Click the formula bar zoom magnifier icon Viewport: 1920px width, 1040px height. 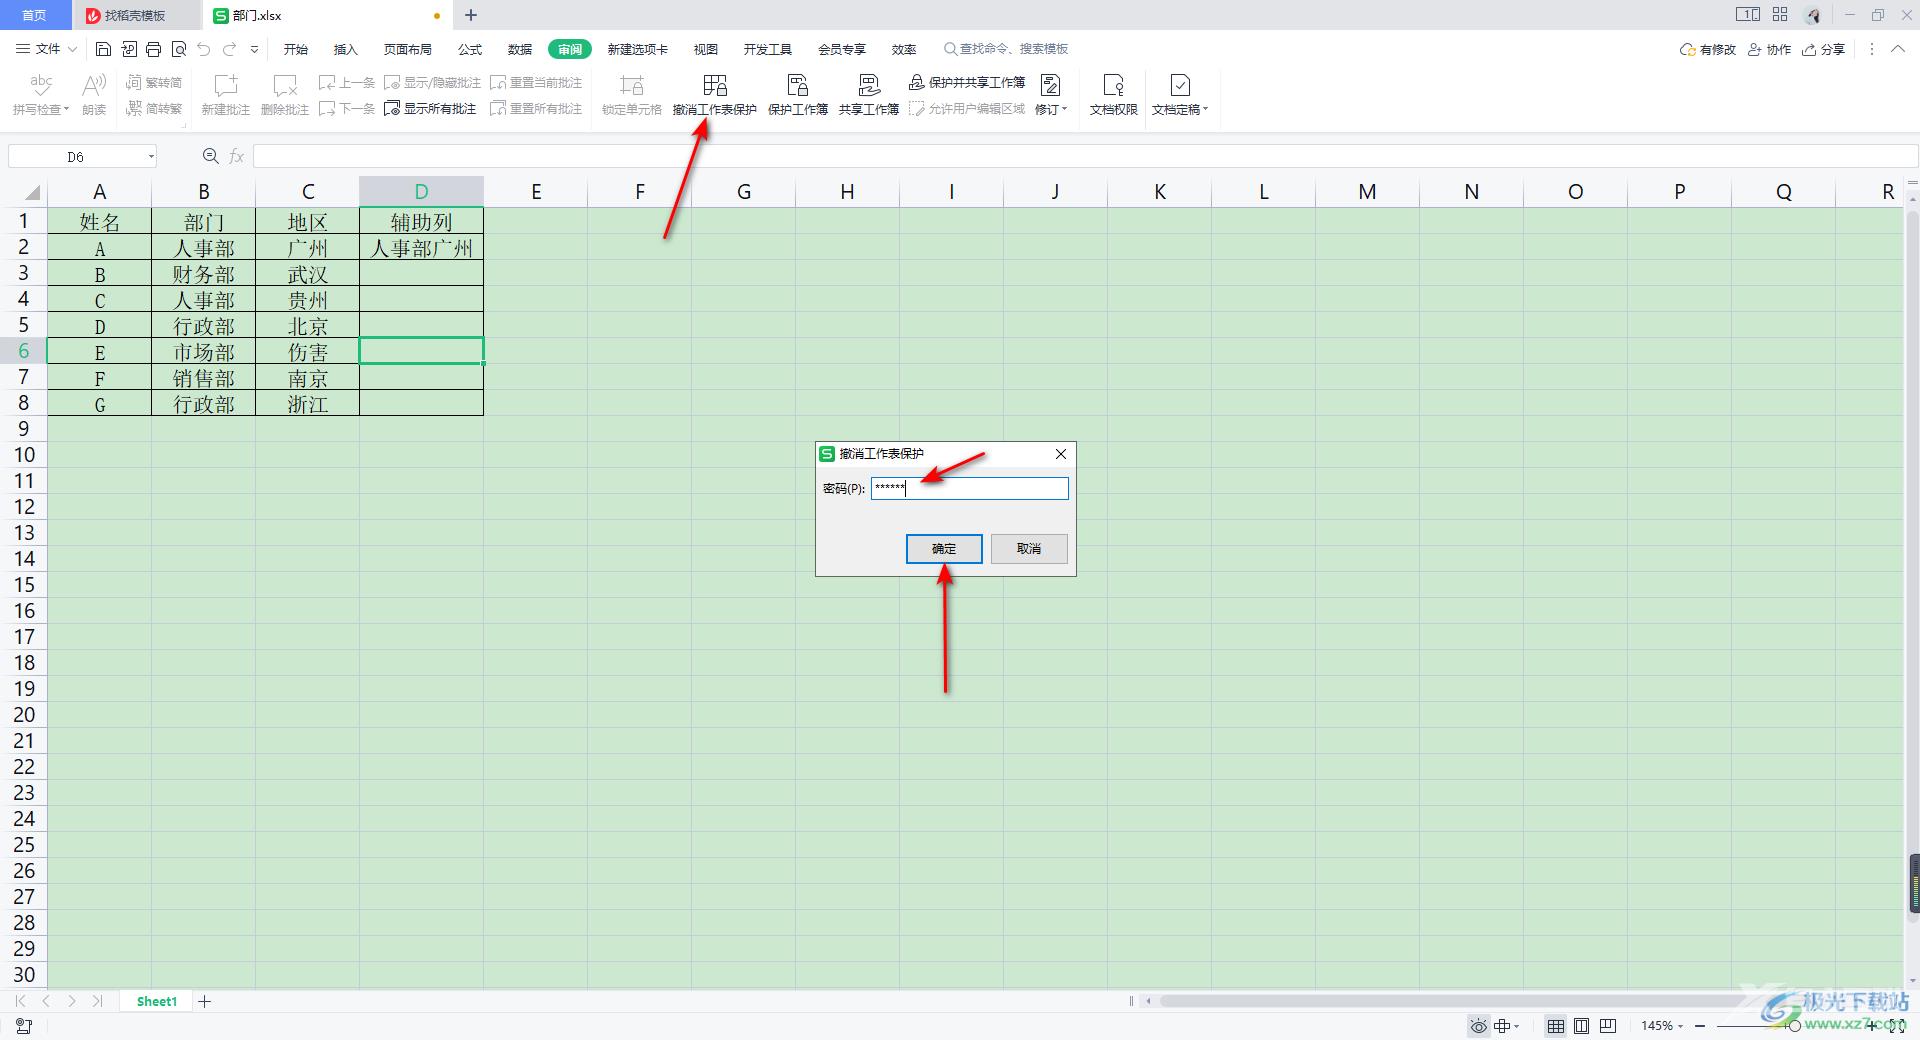click(x=210, y=156)
